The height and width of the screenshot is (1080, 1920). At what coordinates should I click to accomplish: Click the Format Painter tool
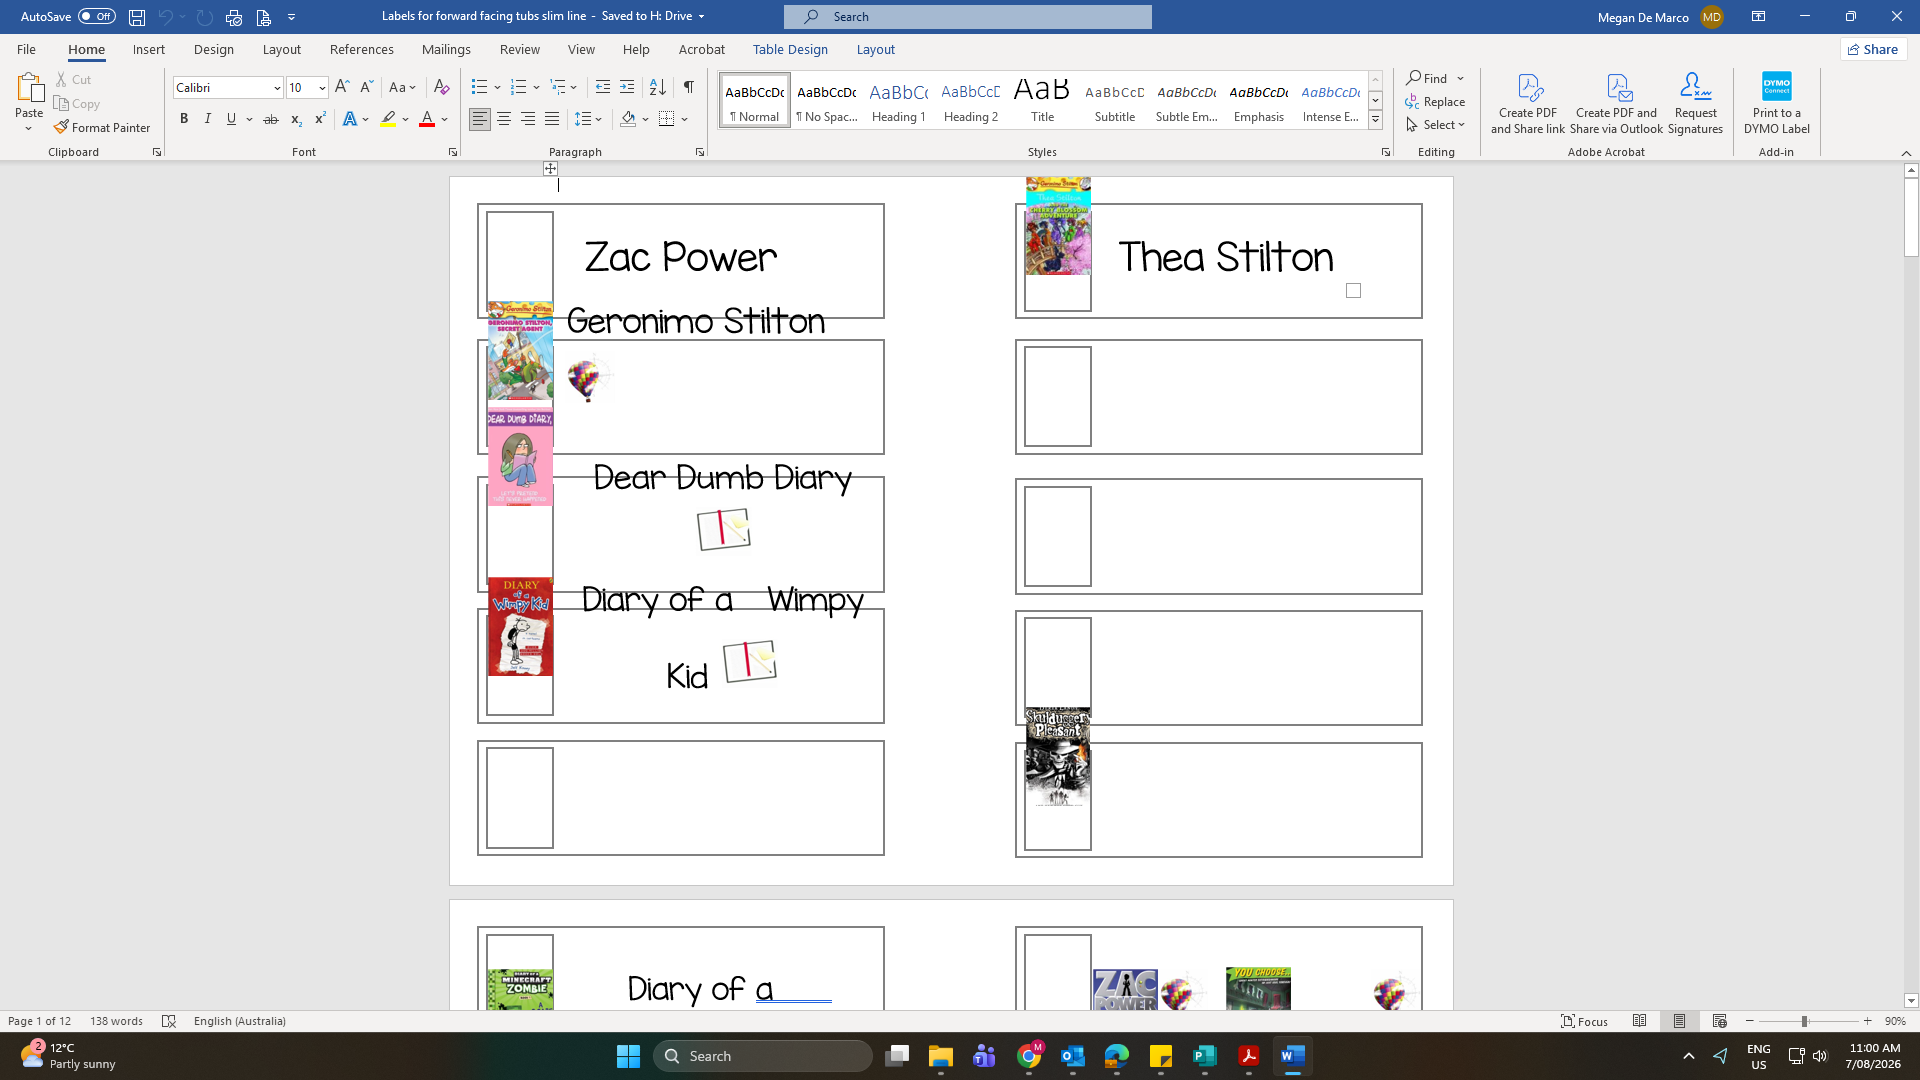pos(102,128)
